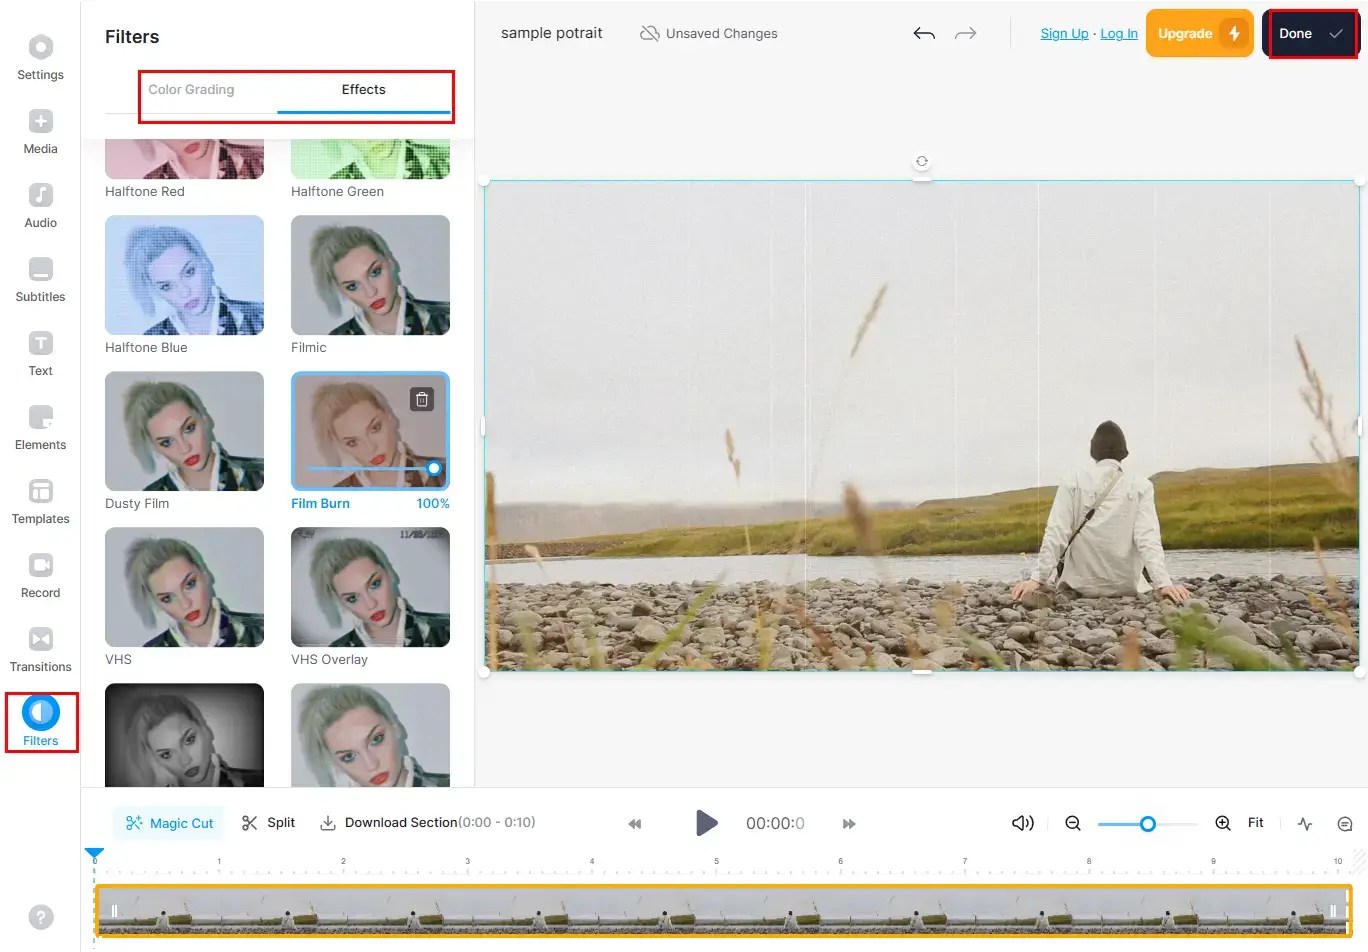Click the Log In link
The height and width of the screenshot is (952, 1368).
click(x=1118, y=33)
